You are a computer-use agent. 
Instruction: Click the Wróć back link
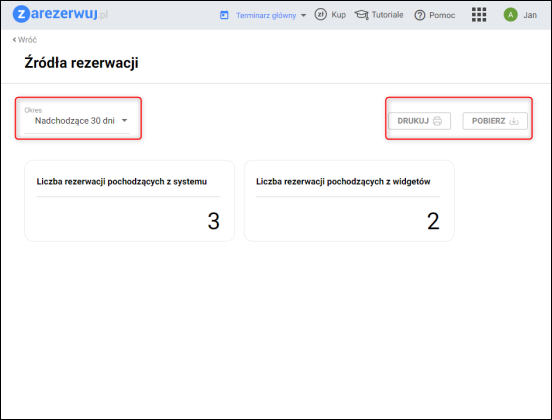[x=25, y=40]
